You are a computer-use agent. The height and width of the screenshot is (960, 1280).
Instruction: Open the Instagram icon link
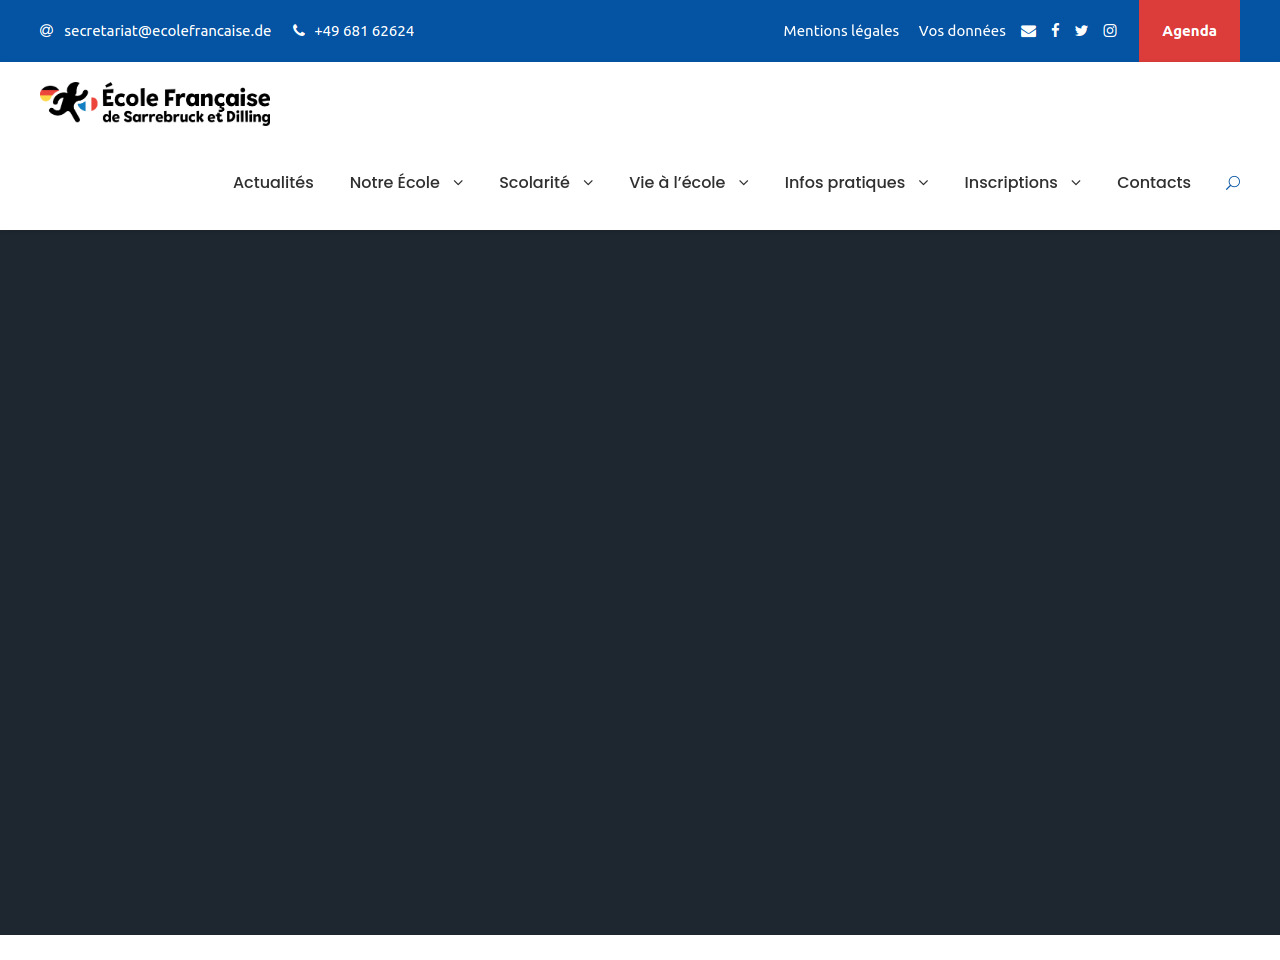coord(1110,31)
